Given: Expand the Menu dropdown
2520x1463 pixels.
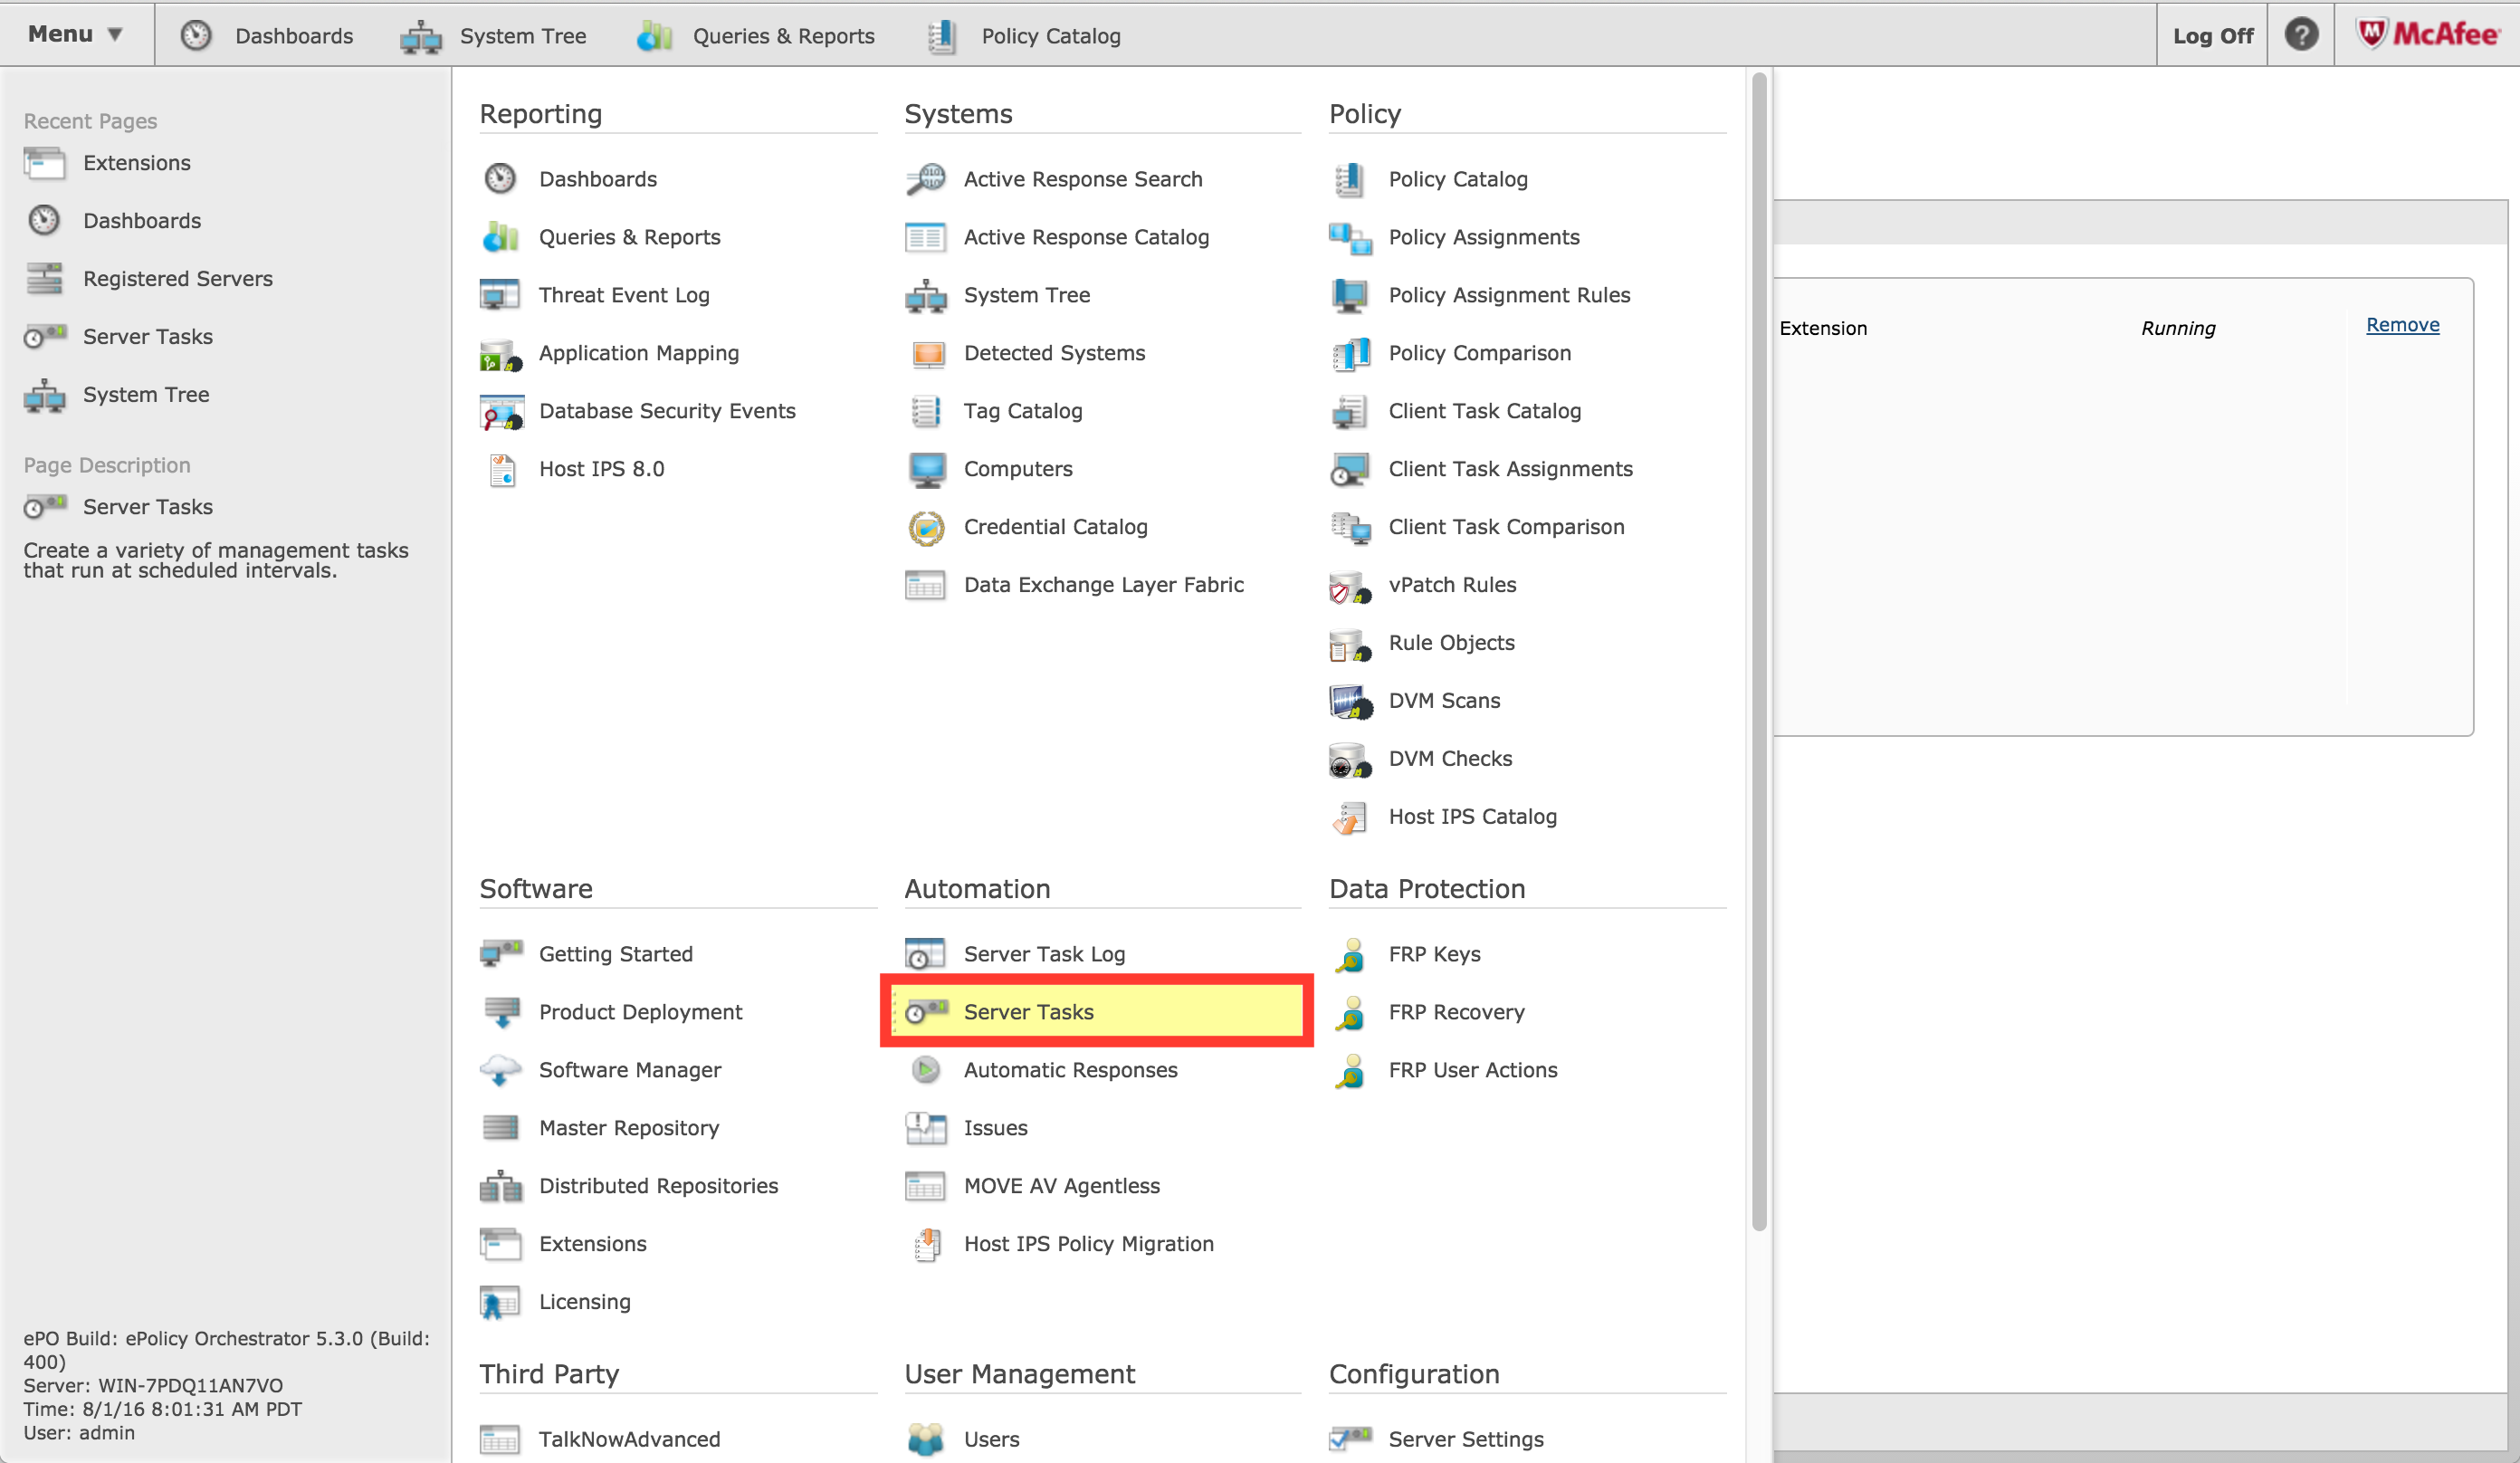Looking at the screenshot, I should pos(74,33).
